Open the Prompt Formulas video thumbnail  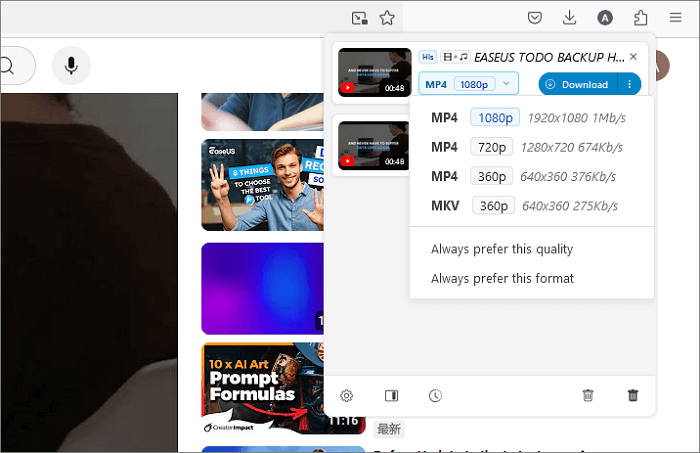[262, 386]
